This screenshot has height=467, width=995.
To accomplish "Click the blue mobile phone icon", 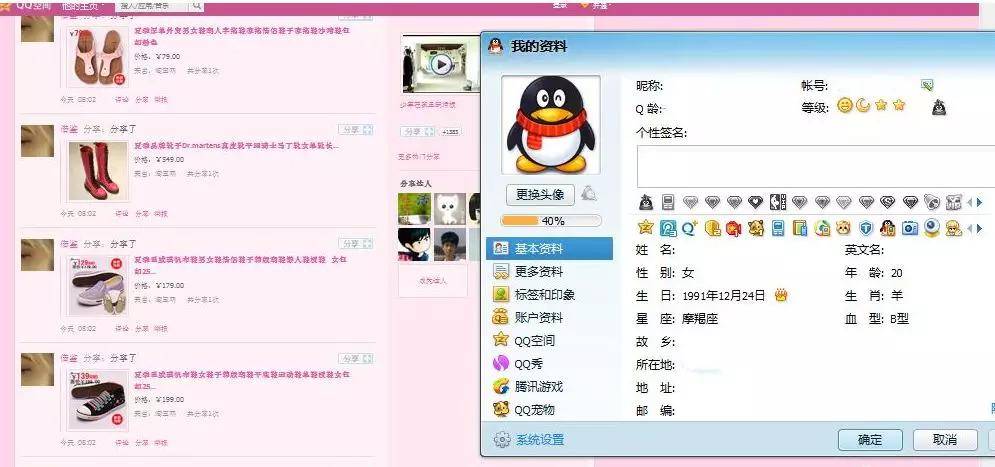I will point(777,228).
